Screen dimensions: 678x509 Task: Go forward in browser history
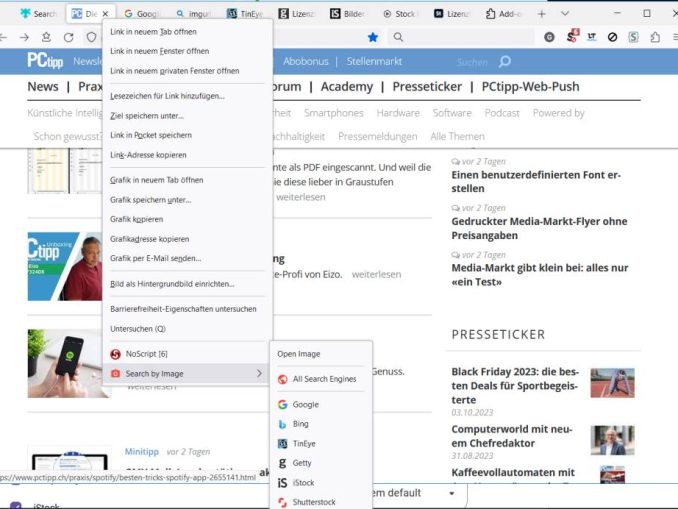pyautogui.click(x=24, y=38)
